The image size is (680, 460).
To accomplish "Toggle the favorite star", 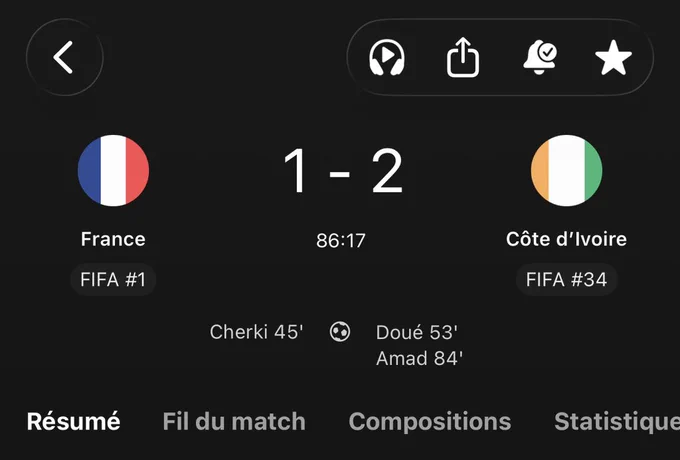I will [x=613, y=58].
